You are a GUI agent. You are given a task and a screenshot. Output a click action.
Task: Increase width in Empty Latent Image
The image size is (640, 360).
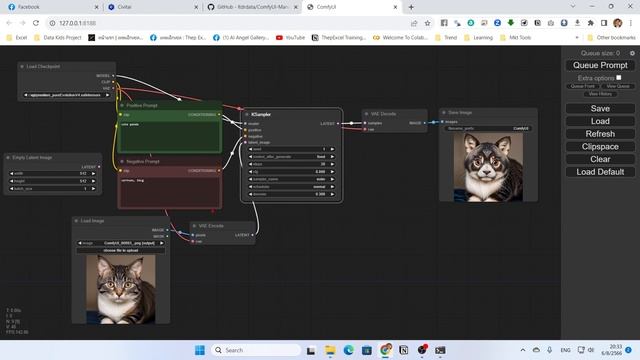click(x=93, y=173)
